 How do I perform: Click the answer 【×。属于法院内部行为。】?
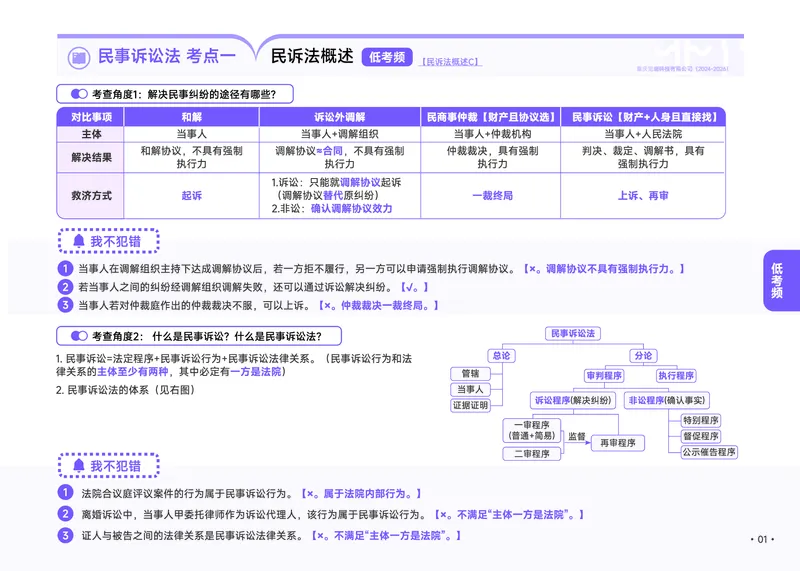[361, 493]
